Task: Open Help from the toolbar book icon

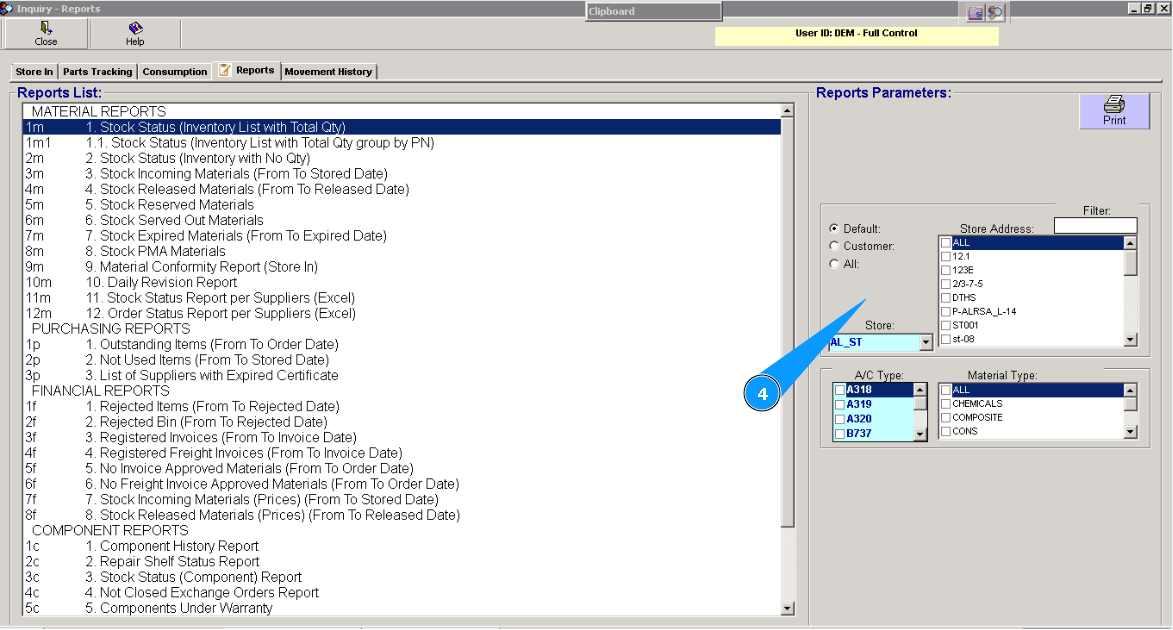Action: (135, 28)
